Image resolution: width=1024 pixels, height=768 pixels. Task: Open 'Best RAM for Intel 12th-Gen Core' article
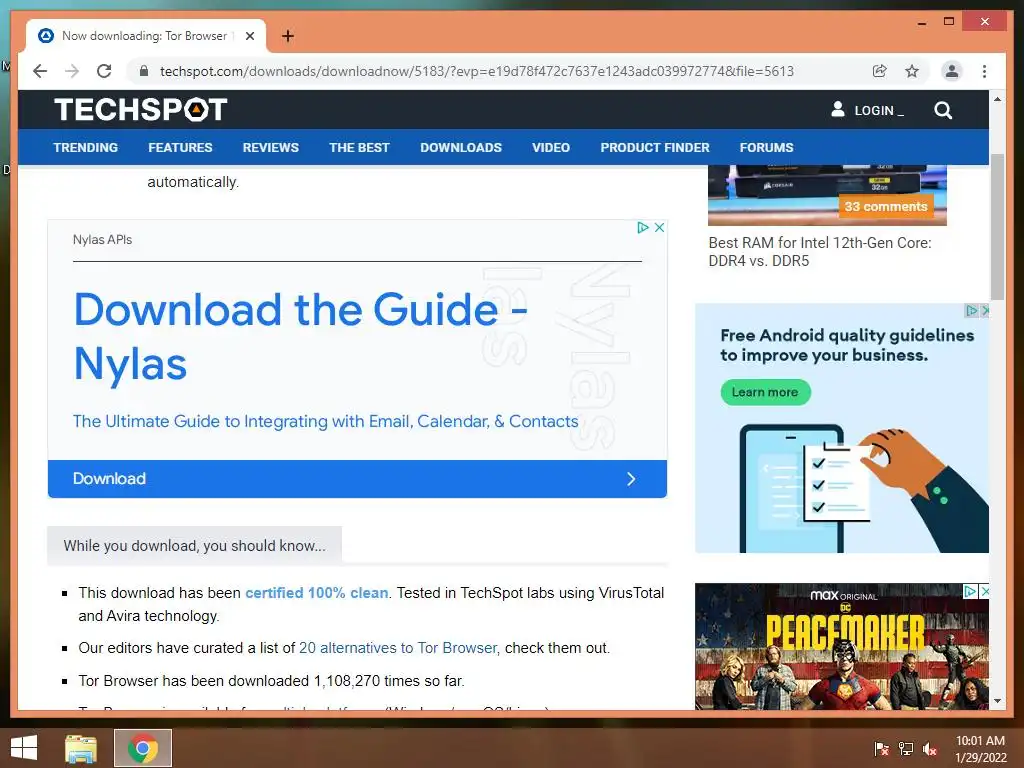tap(820, 251)
